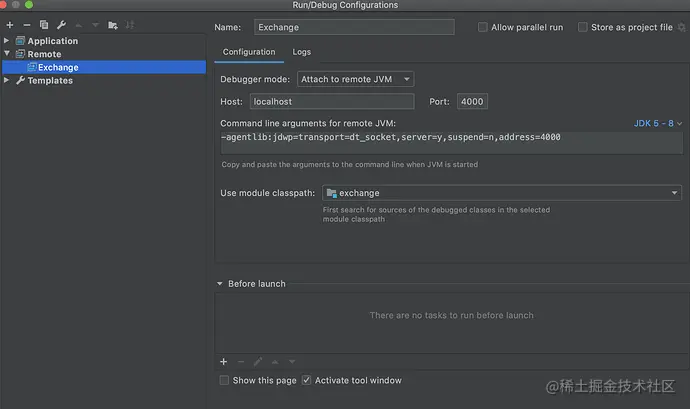
Task: Move Before launch task down
Action: tap(292, 362)
